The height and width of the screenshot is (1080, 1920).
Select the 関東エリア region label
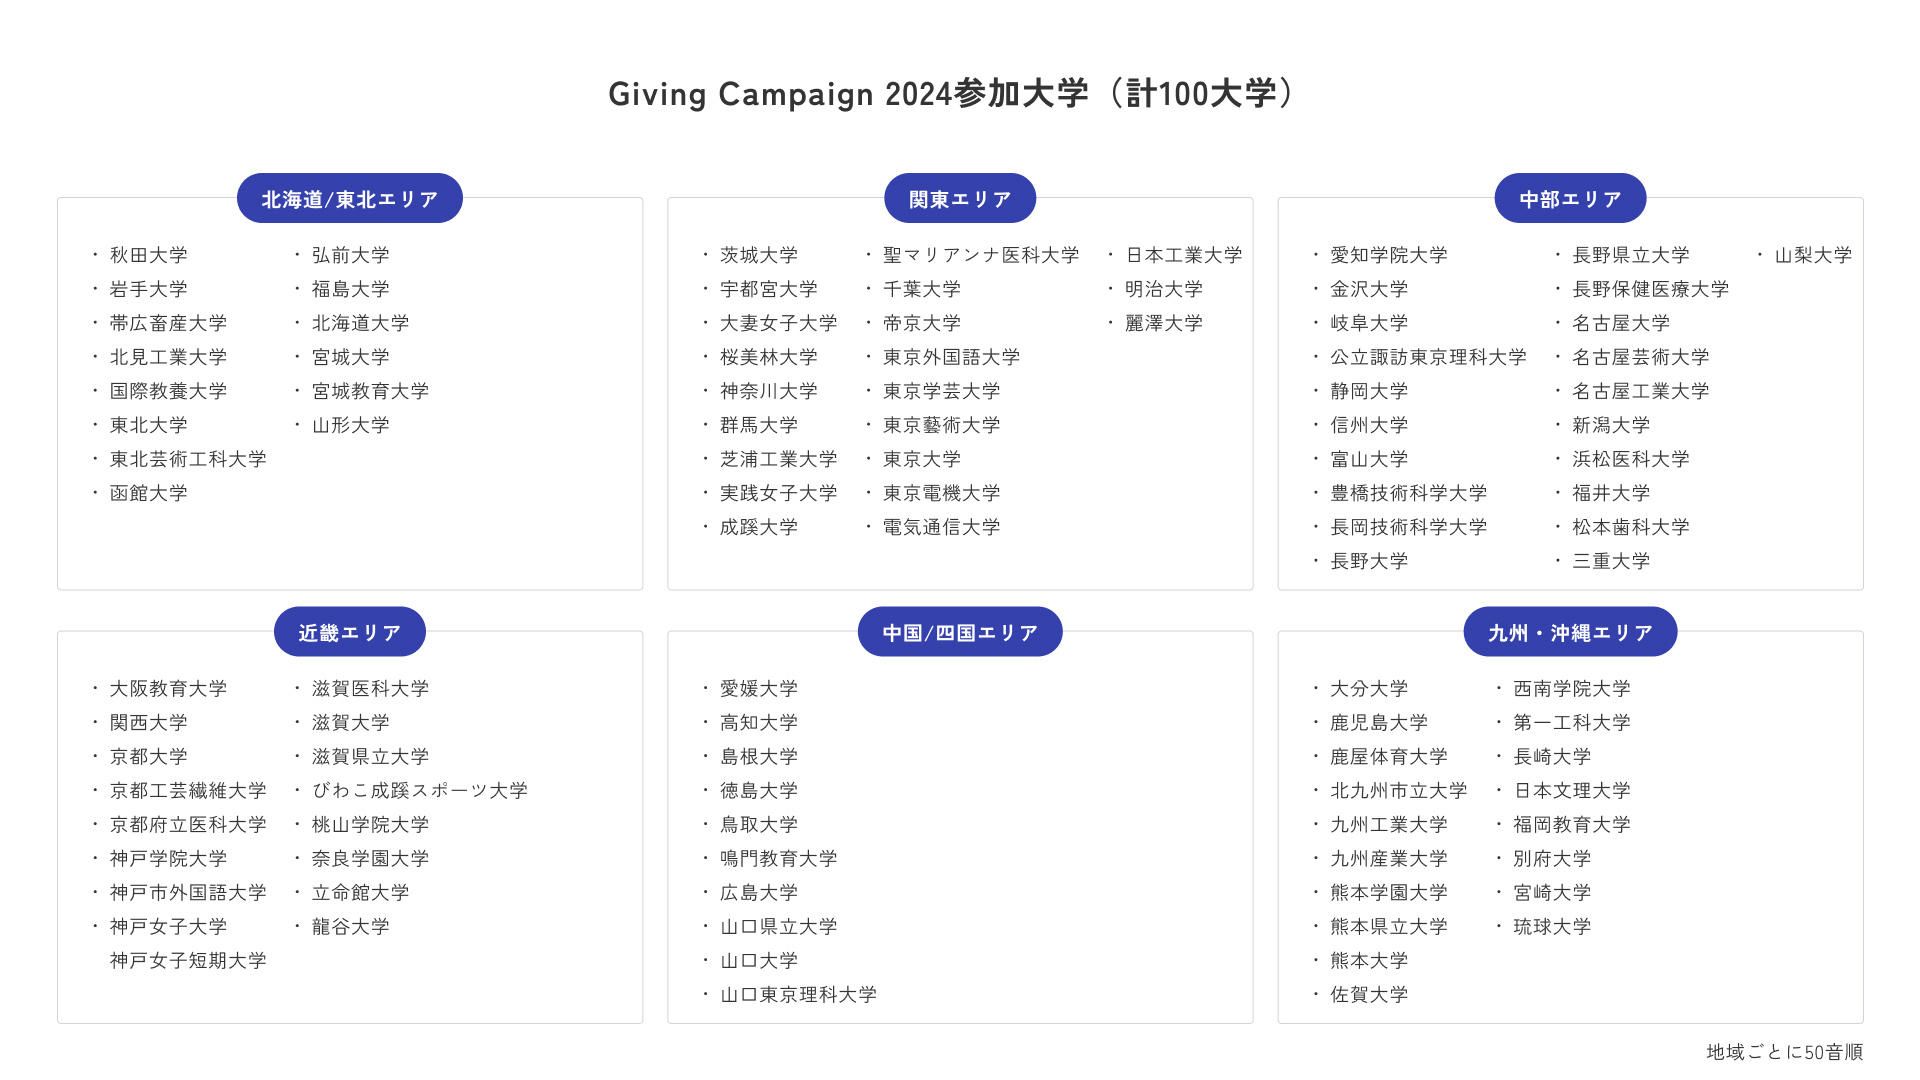point(959,199)
